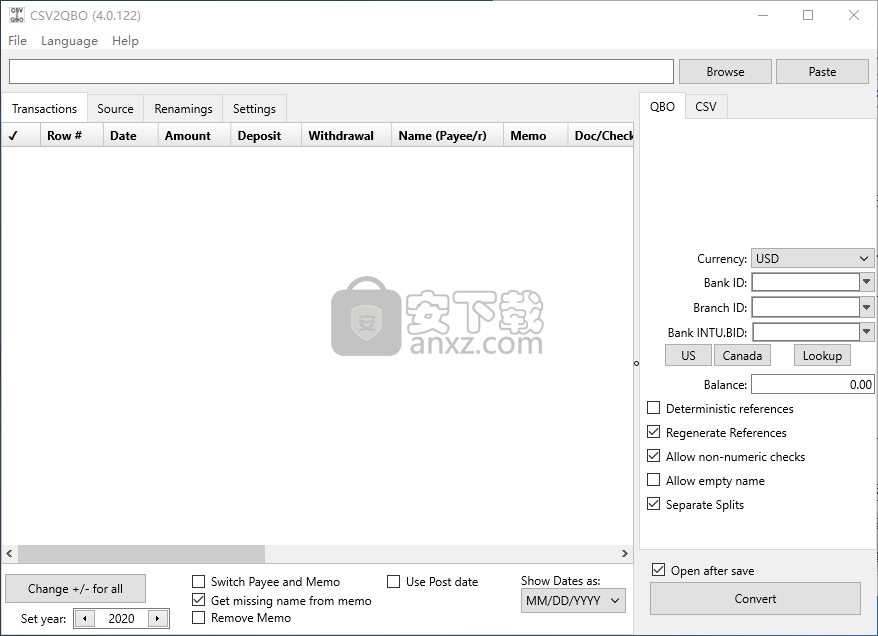Click the Amount column header
The image size is (878, 636).
click(x=194, y=135)
